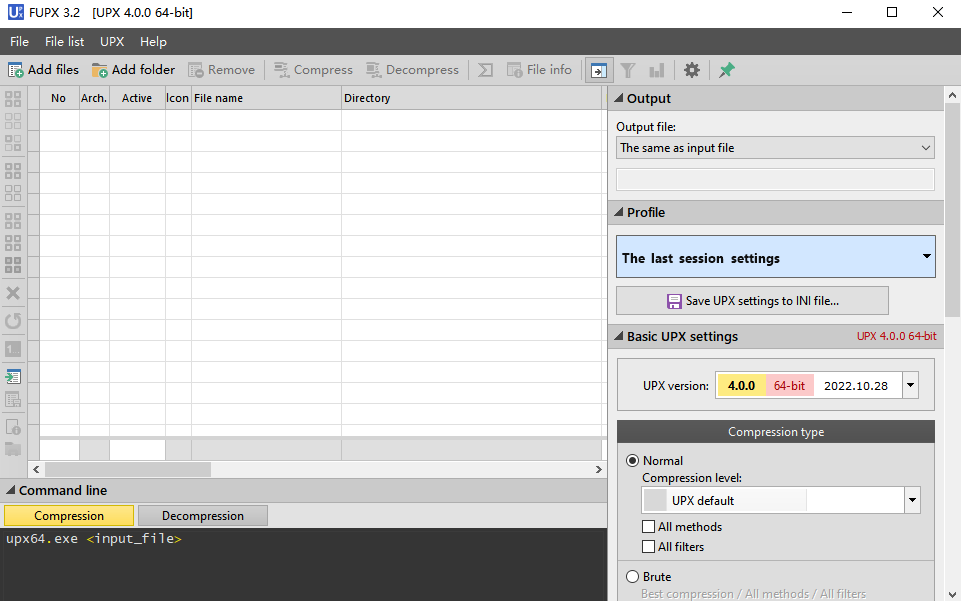The image size is (961, 601).
Task: Click the green pushpin stay-on-top icon
Action: click(726, 70)
